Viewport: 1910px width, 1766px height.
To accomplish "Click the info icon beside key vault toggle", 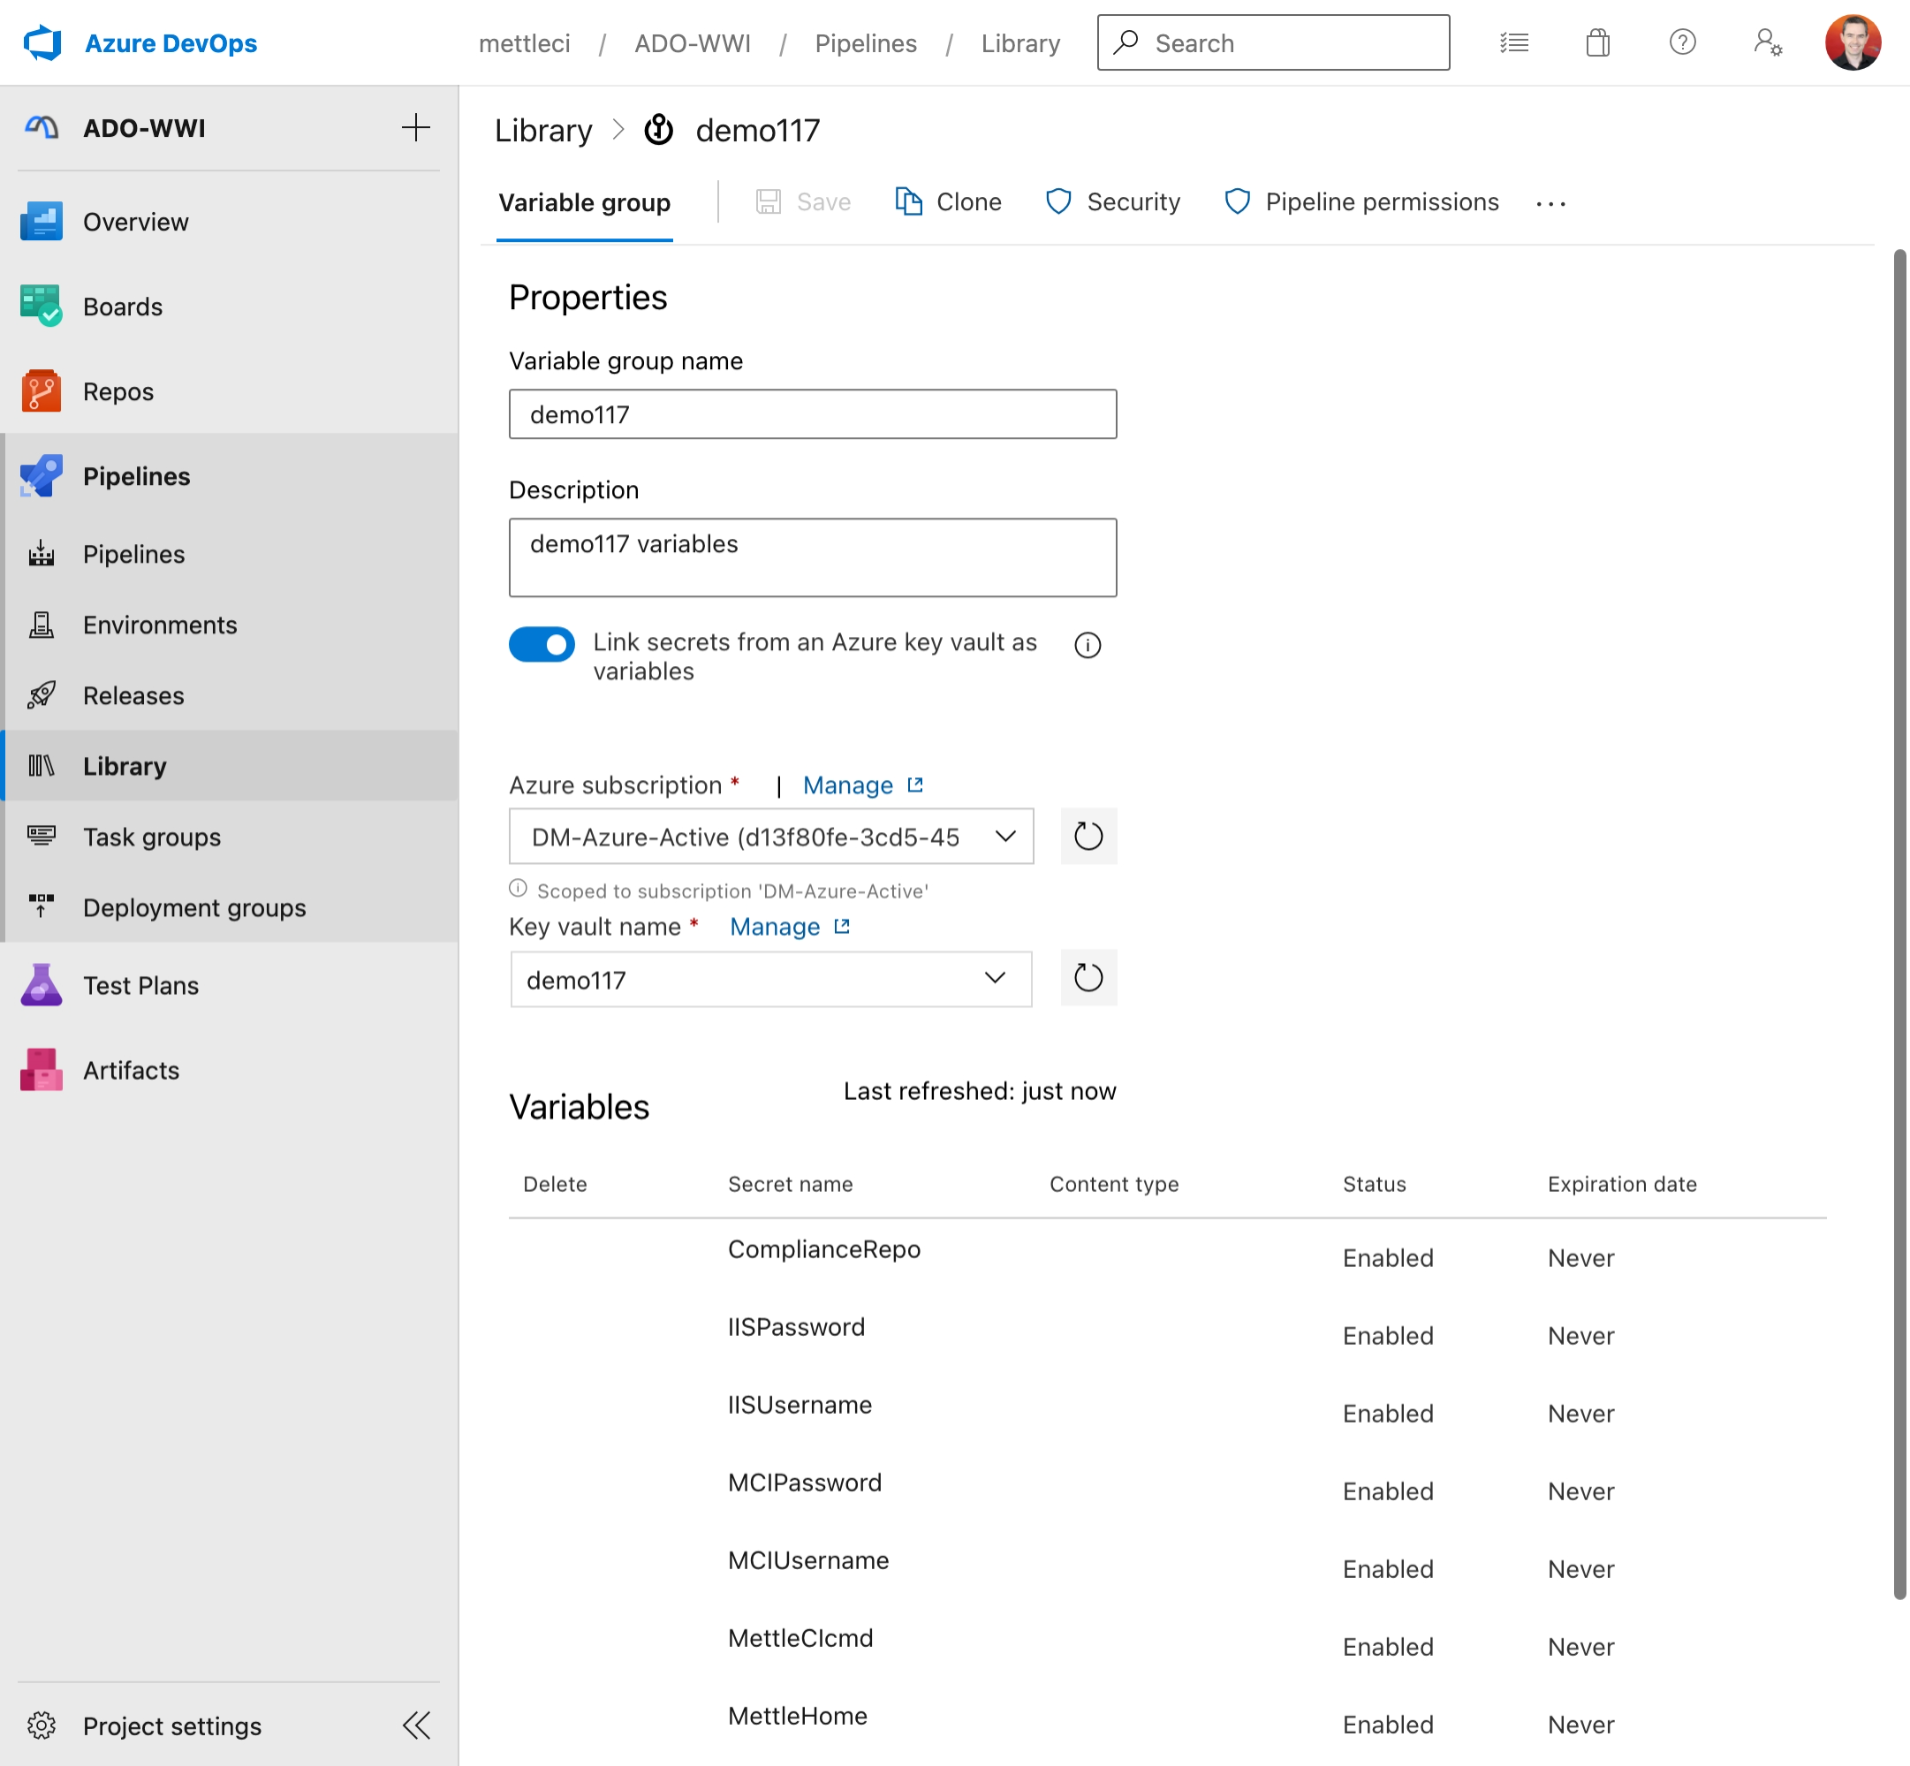I will 1087,645.
